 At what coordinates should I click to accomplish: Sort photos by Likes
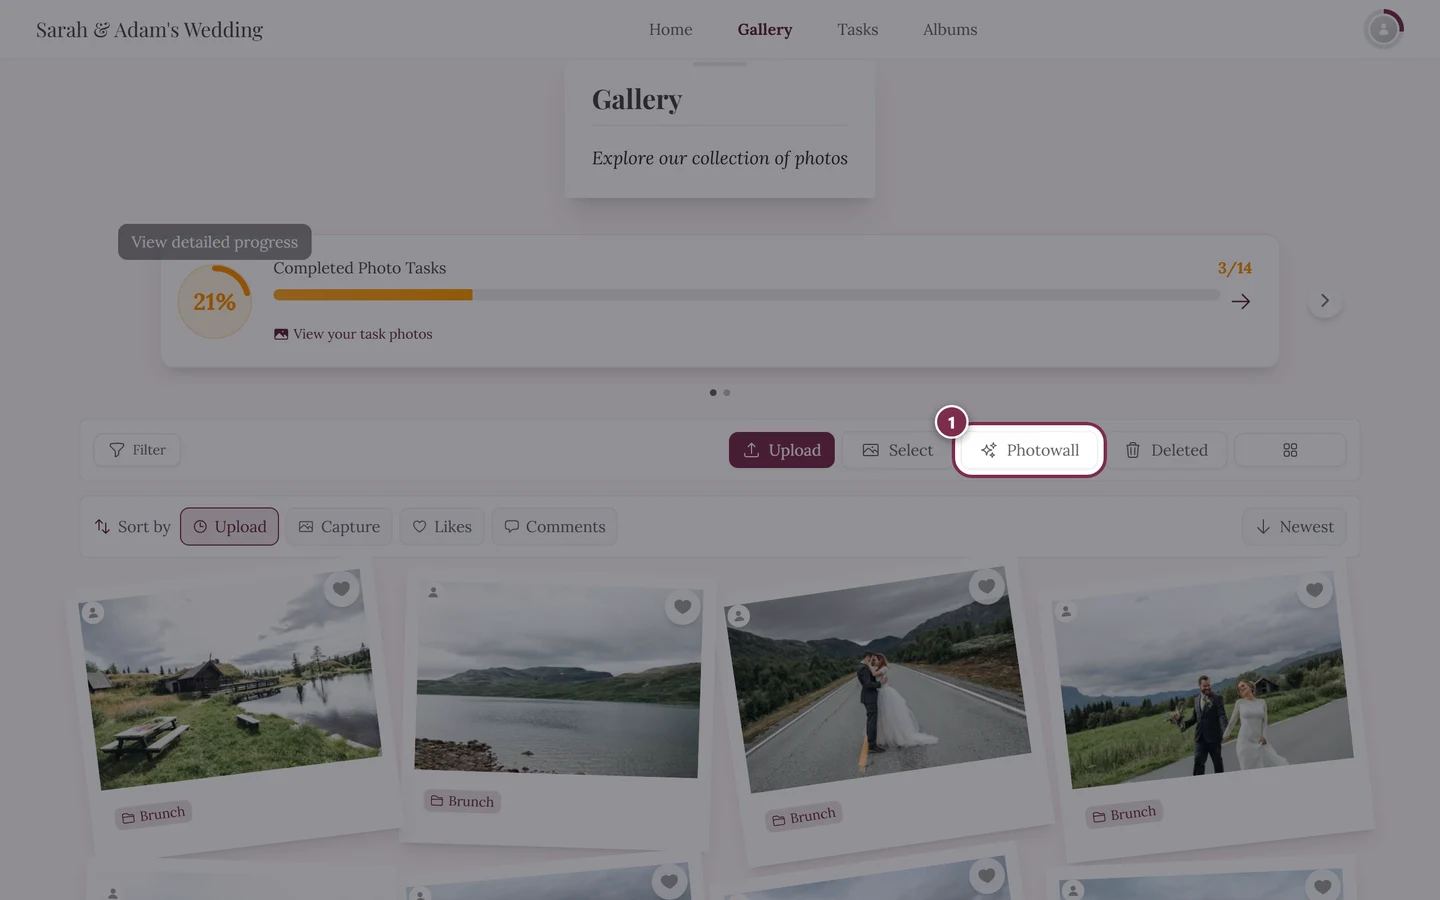coord(442,527)
